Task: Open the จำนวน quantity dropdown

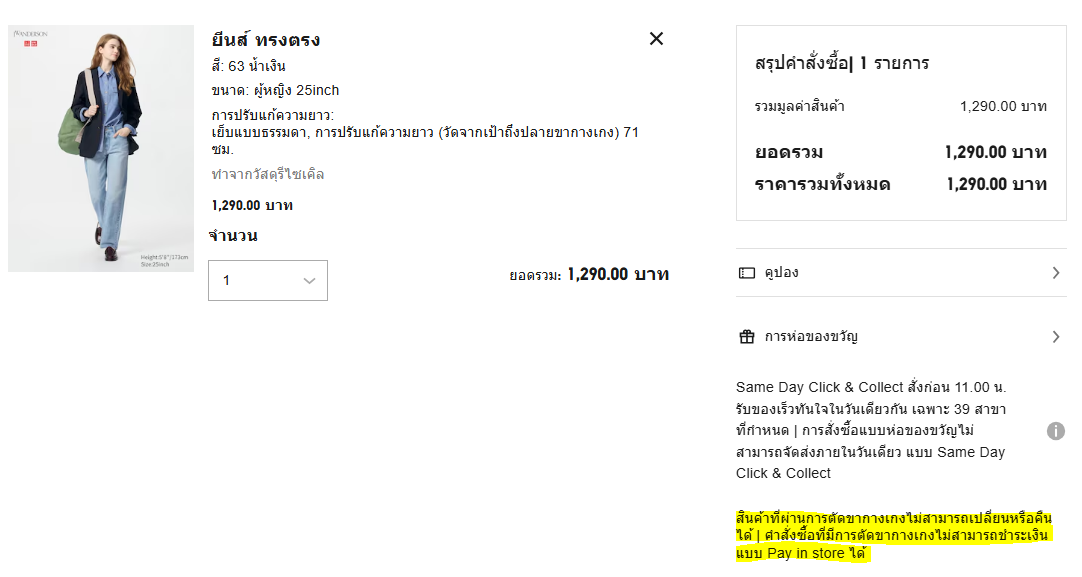Action: click(x=268, y=280)
